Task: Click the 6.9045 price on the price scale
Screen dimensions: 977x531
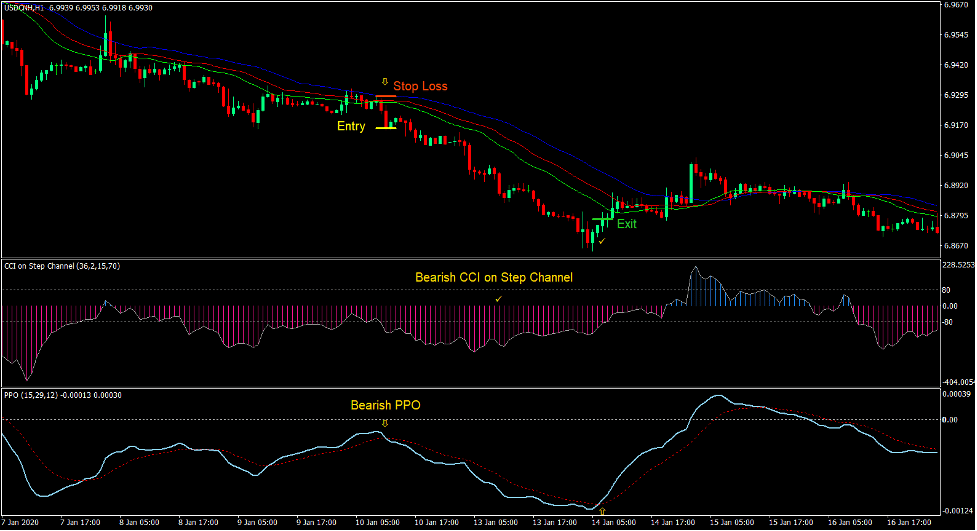Action: pyautogui.click(x=957, y=155)
